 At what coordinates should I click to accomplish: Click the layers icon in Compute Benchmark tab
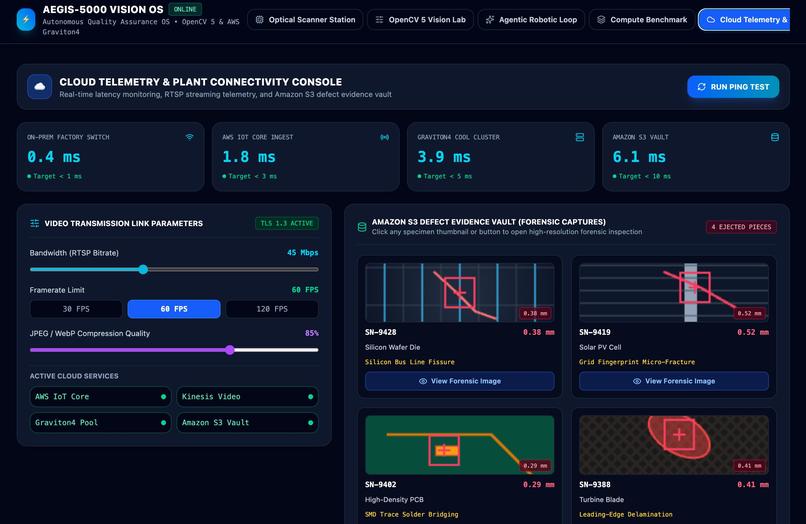tap(601, 20)
